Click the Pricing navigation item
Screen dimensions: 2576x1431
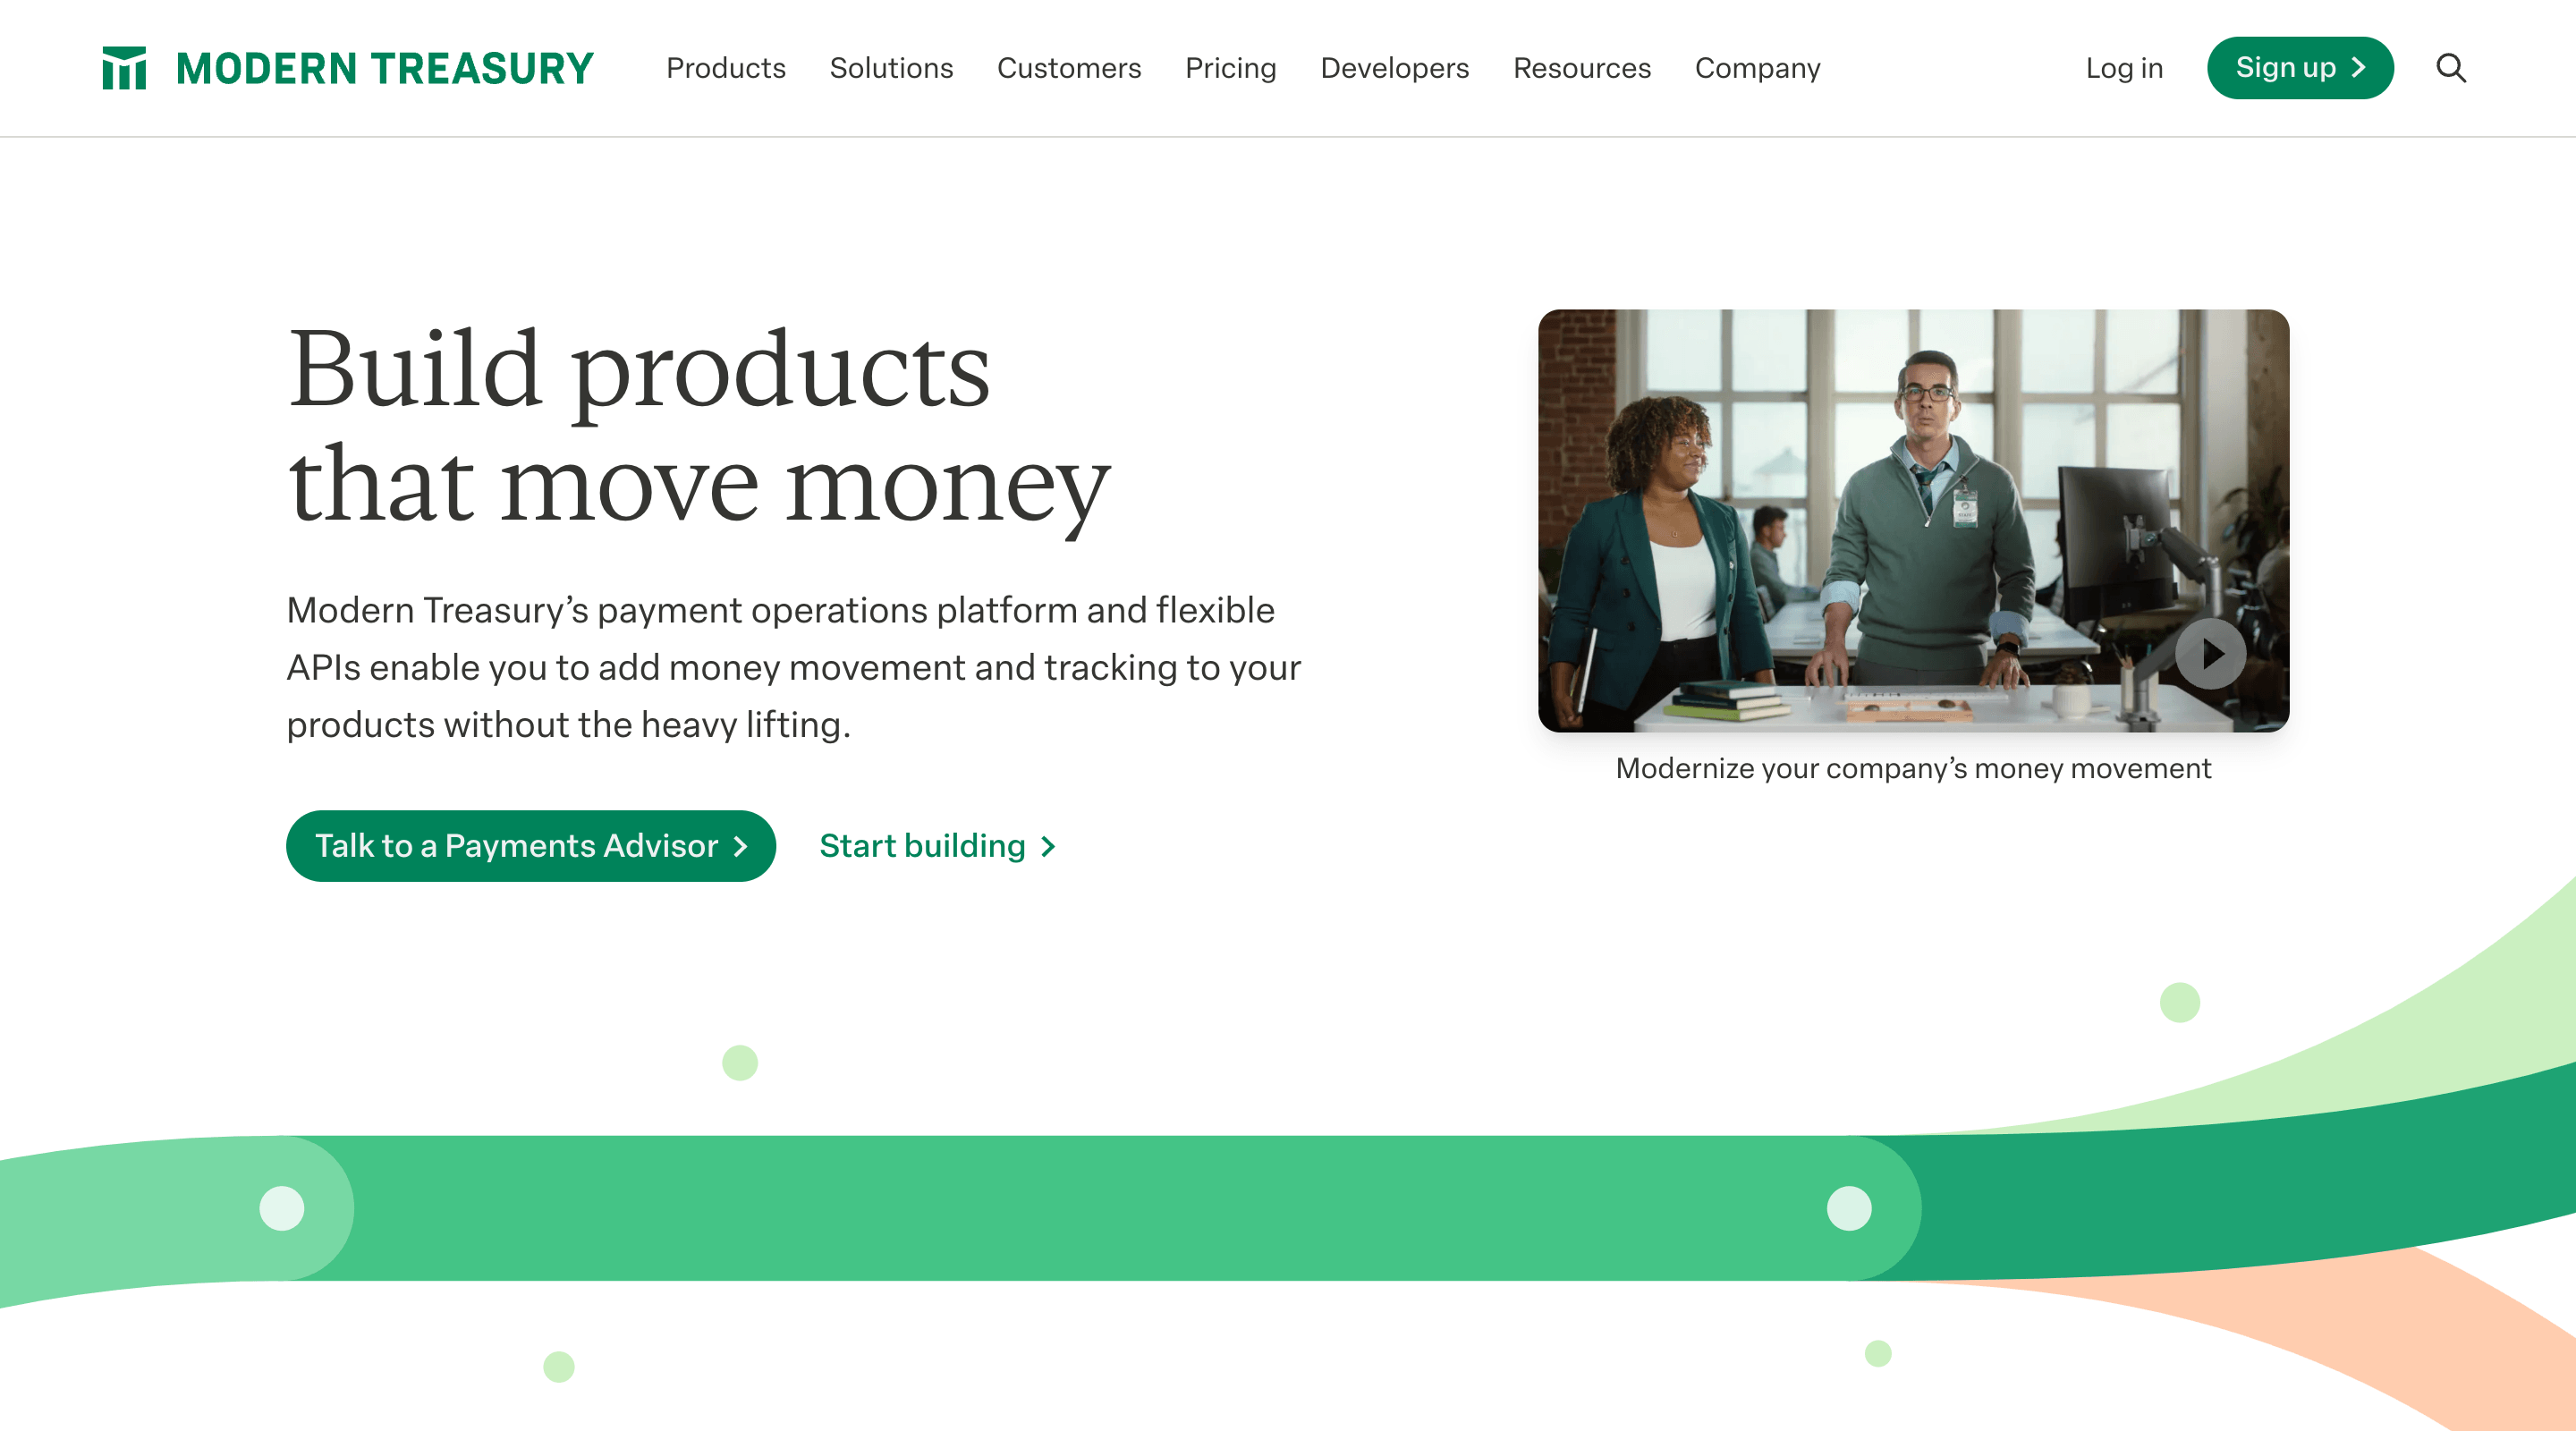pos(1230,67)
